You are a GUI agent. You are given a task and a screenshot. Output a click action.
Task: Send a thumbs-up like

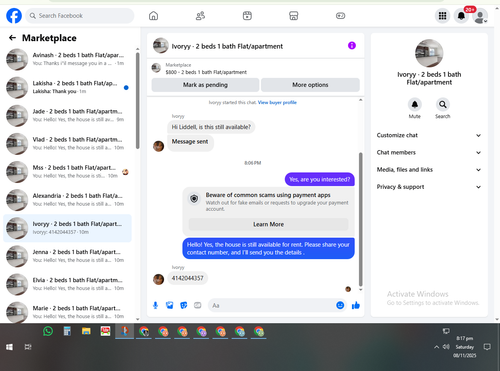(356, 305)
